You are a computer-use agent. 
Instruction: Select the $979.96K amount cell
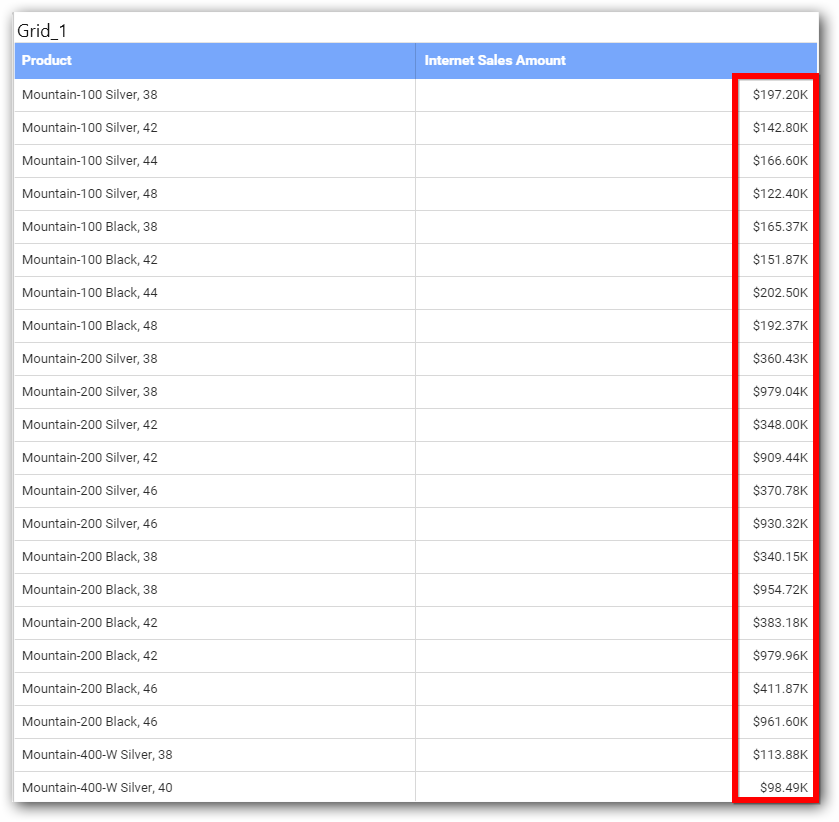click(x=780, y=656)
